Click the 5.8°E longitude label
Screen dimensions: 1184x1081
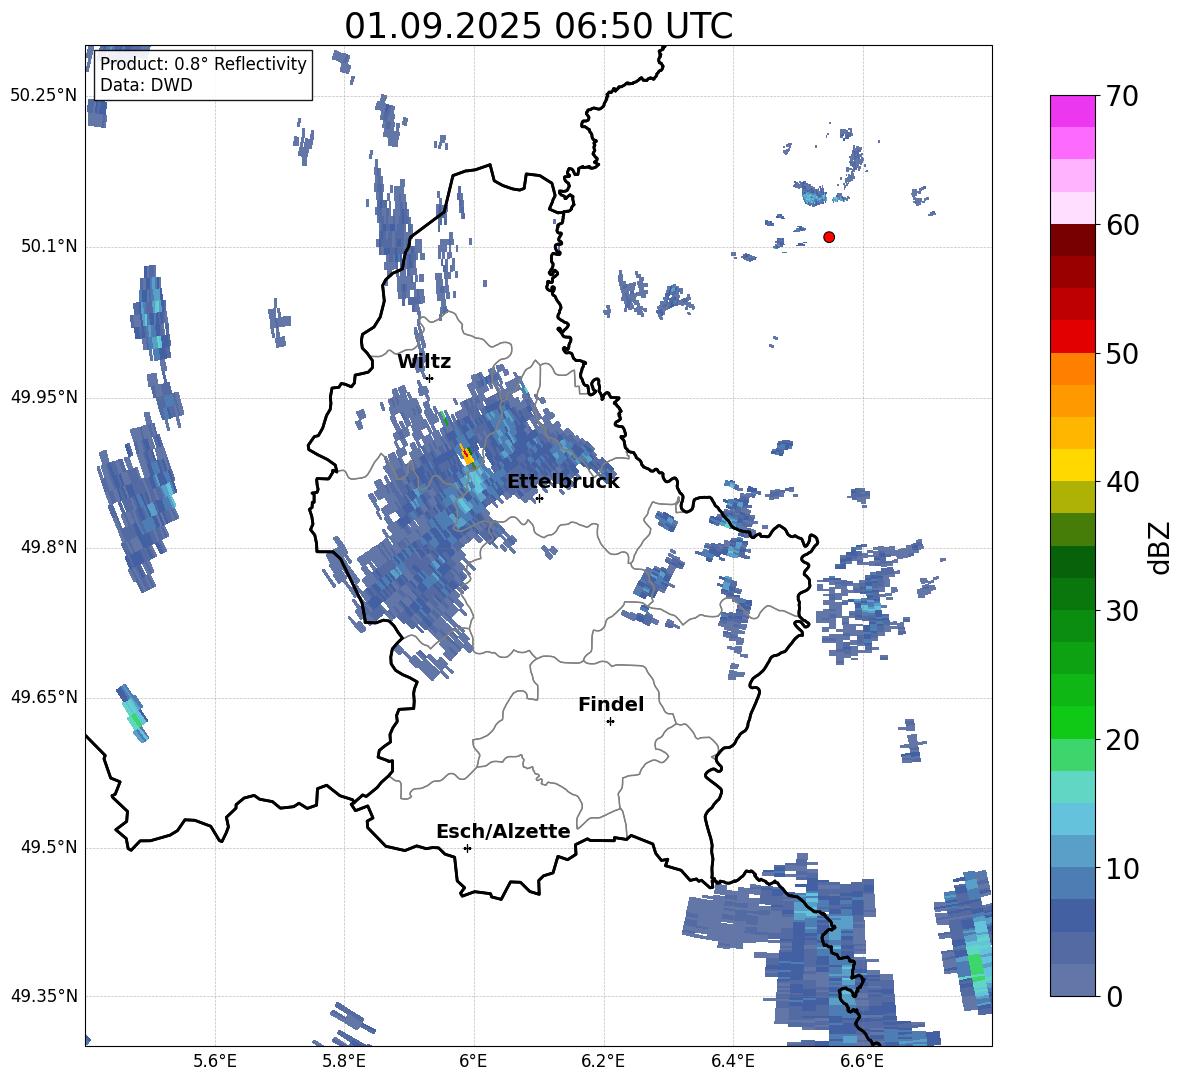click(x=344, y=1061)
